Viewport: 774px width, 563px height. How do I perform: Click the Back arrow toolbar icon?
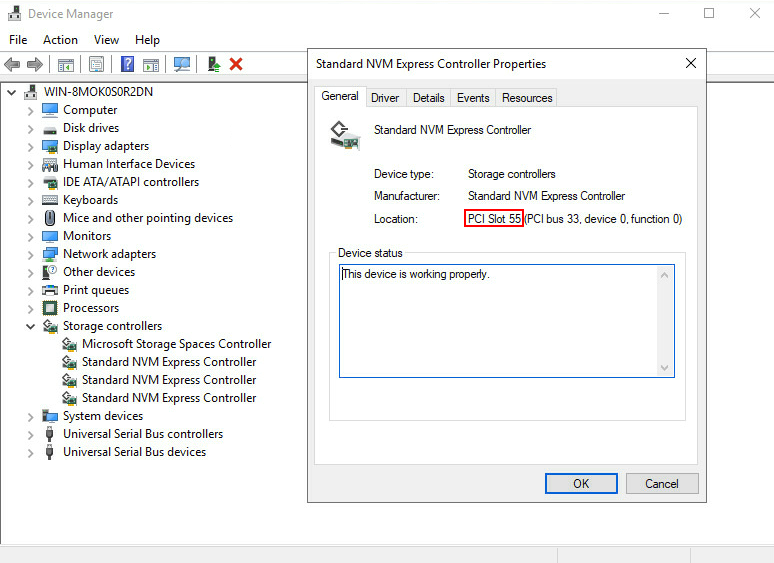tap(12, 64)
